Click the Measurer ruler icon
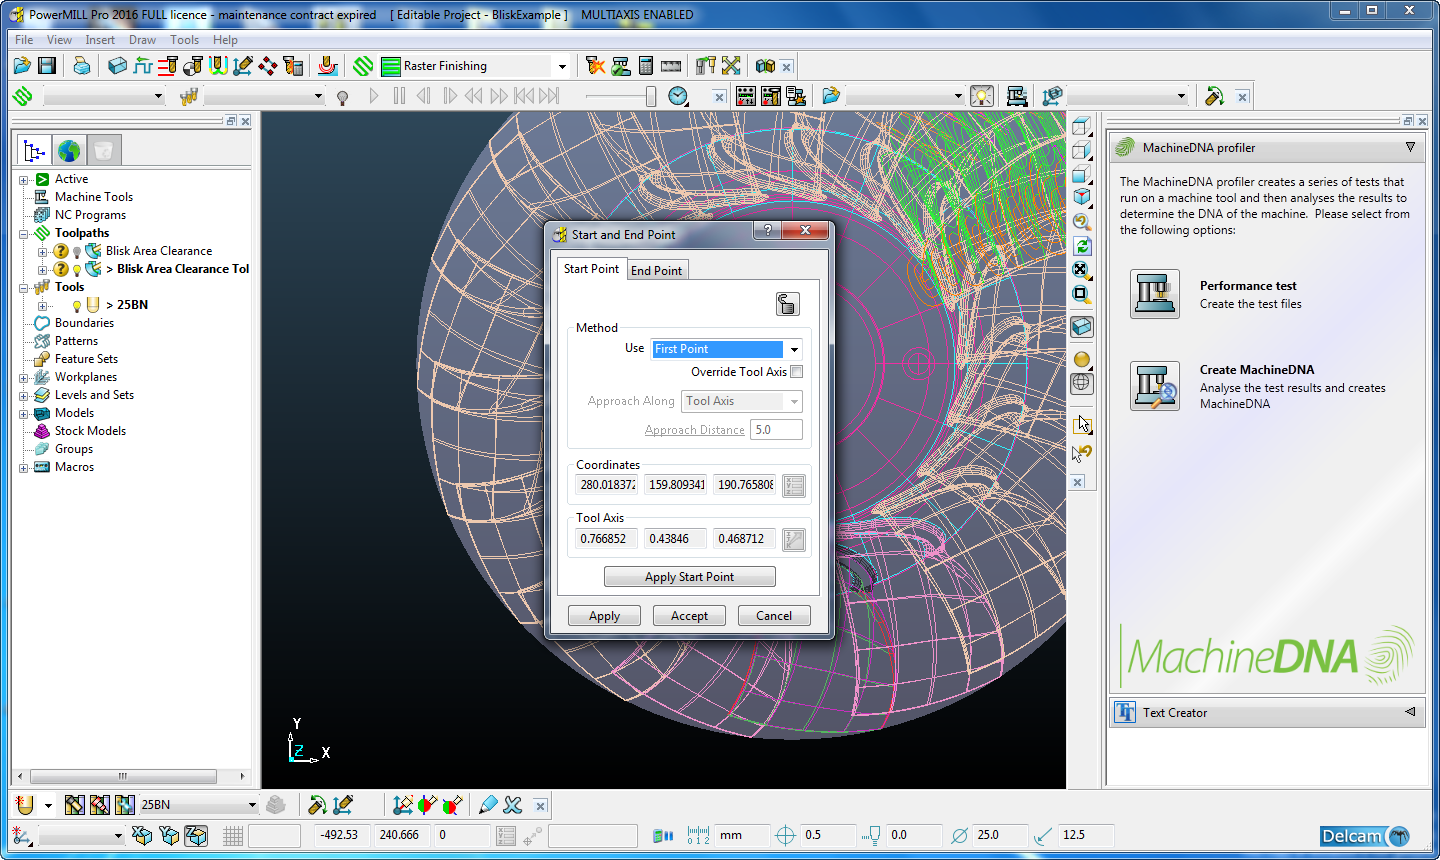 click(x=671, y=66)
